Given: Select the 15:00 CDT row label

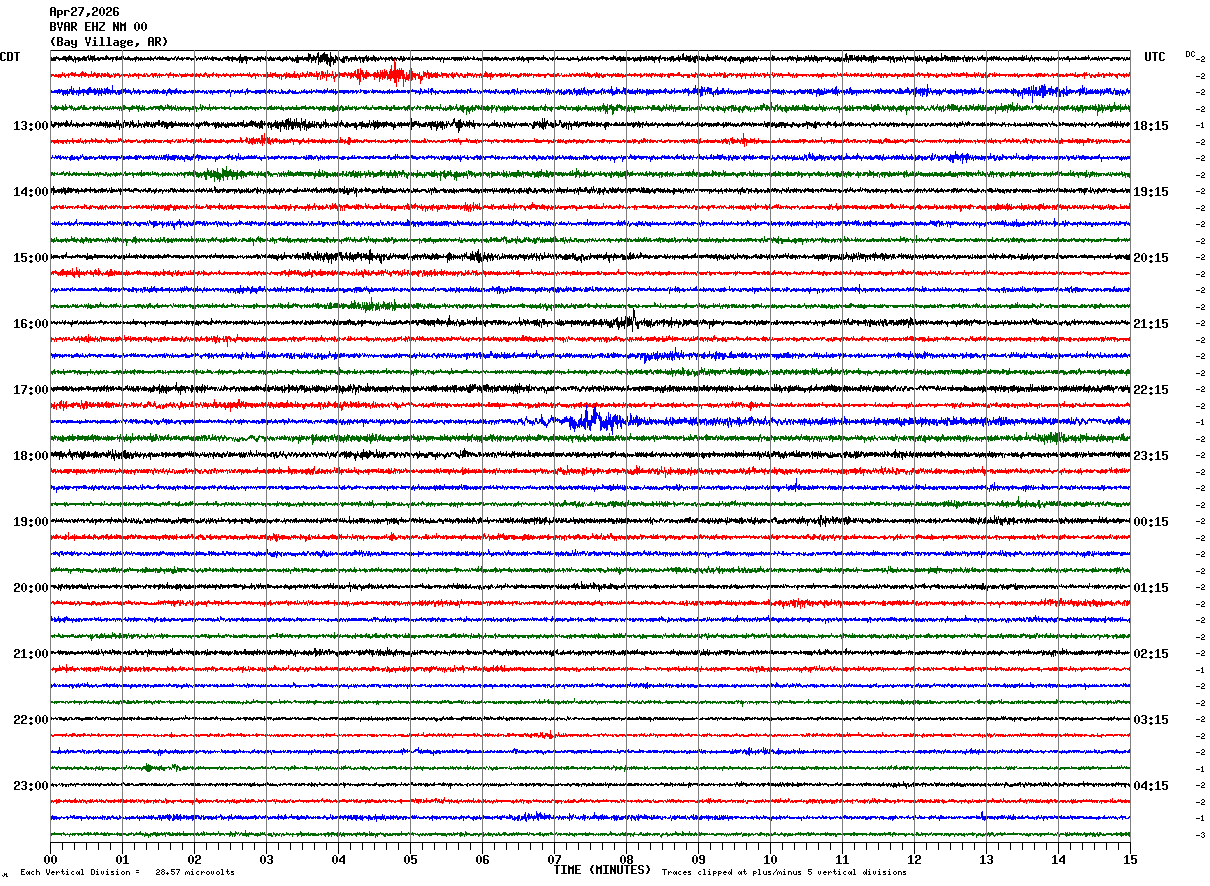Looking at the screenshot, I should pos(30,257).
